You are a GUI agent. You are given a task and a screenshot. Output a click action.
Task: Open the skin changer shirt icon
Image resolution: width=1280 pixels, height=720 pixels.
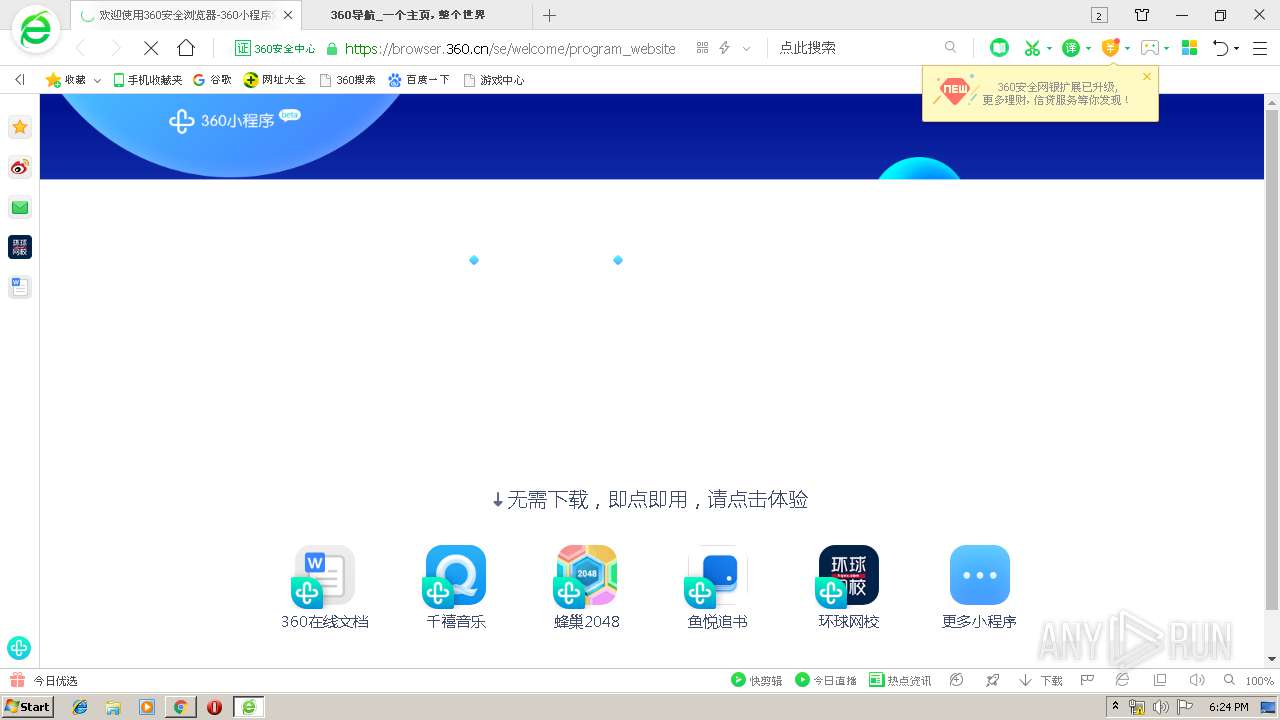(x=1142, y=15)
